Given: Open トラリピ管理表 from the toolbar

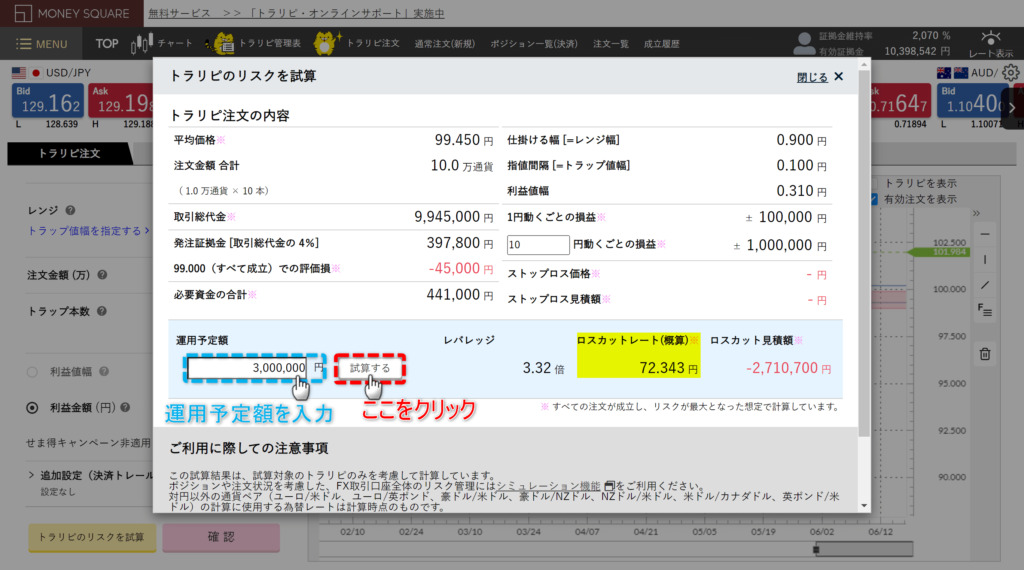Looking at the screenshot, I should tap(253, 44).
